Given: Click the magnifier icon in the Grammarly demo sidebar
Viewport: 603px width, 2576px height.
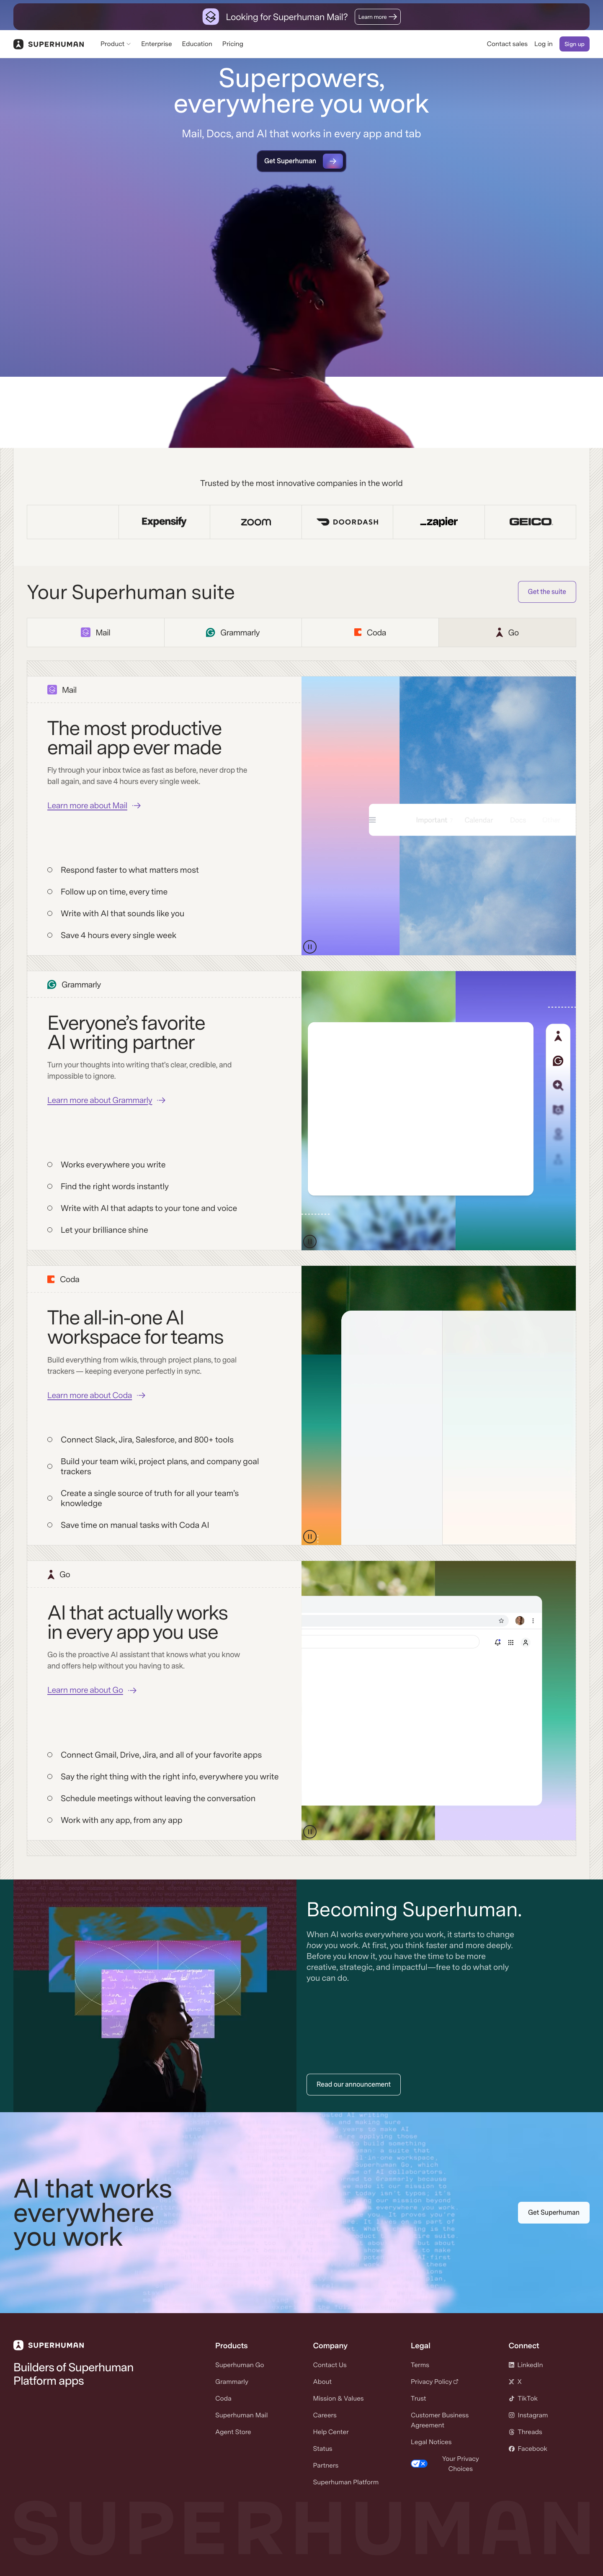Looking at the screenshot, I should (x=558, y=1085).
